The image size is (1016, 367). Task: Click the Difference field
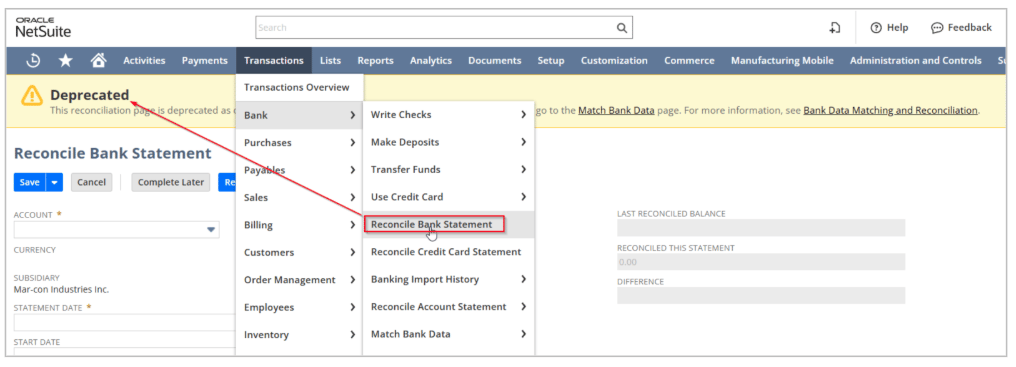(x=761, y=296)
